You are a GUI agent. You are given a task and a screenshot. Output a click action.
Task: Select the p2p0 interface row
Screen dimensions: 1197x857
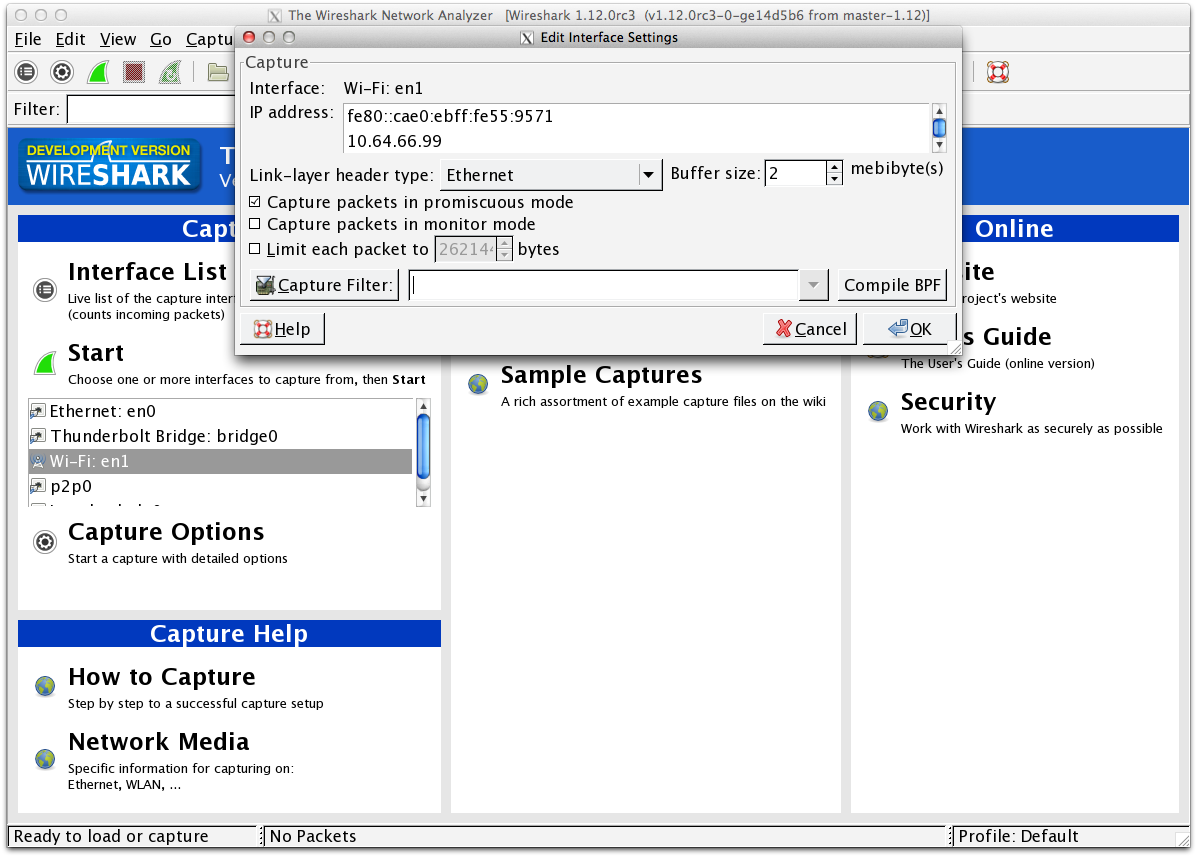coord(221,486)
